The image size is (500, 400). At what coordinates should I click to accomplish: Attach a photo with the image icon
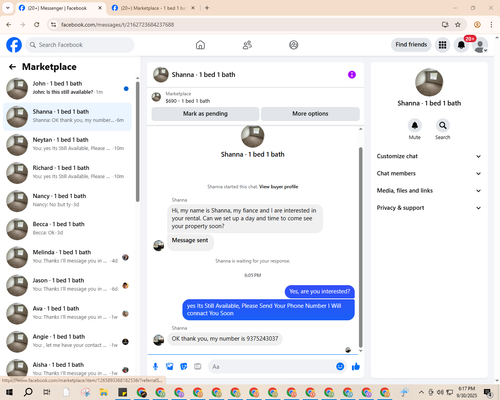[x=170, y=367]
